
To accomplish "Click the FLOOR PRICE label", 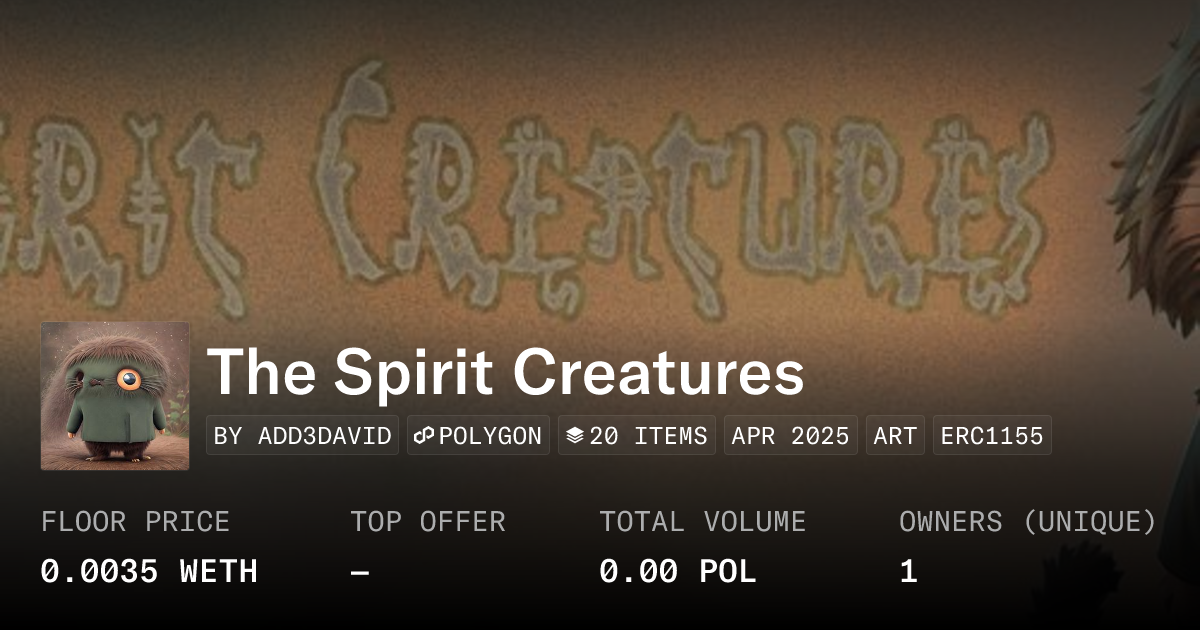I will click(x=135, y=522).
